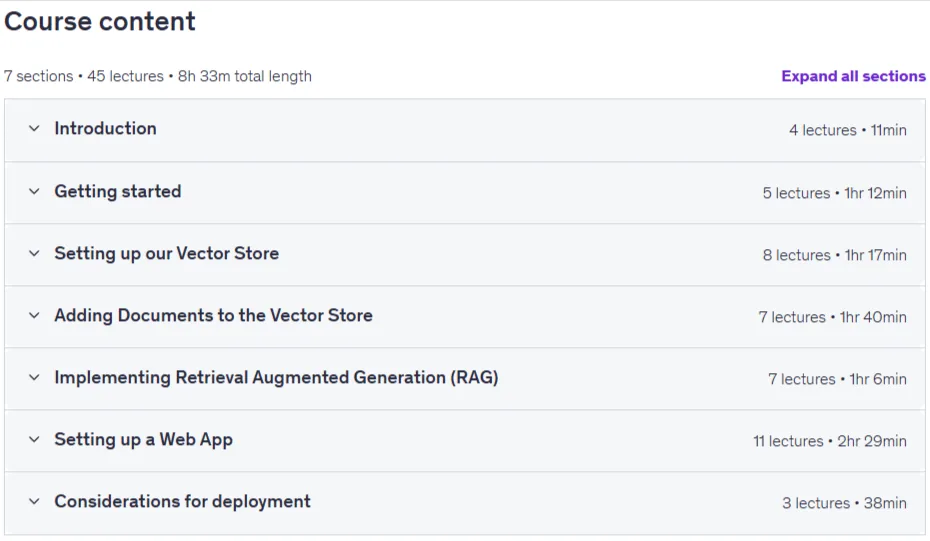Toggle the chevron for Setting up our Vector Store
This screenshot has width=930, height=541.
34,253
